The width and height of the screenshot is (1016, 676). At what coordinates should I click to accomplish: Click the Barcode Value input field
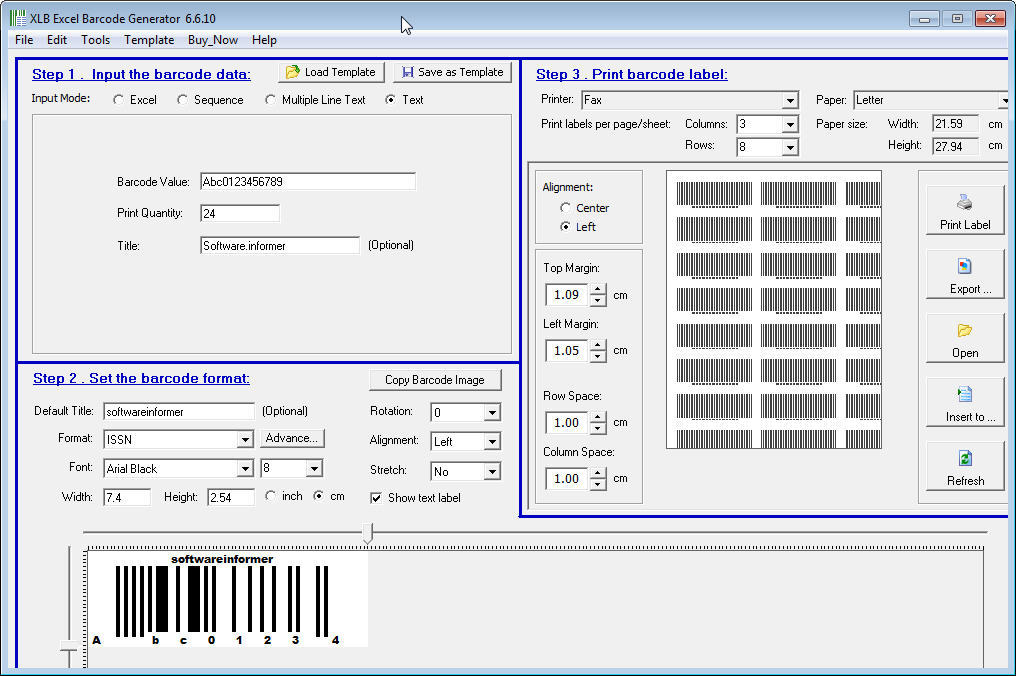[x=308, y=181]
